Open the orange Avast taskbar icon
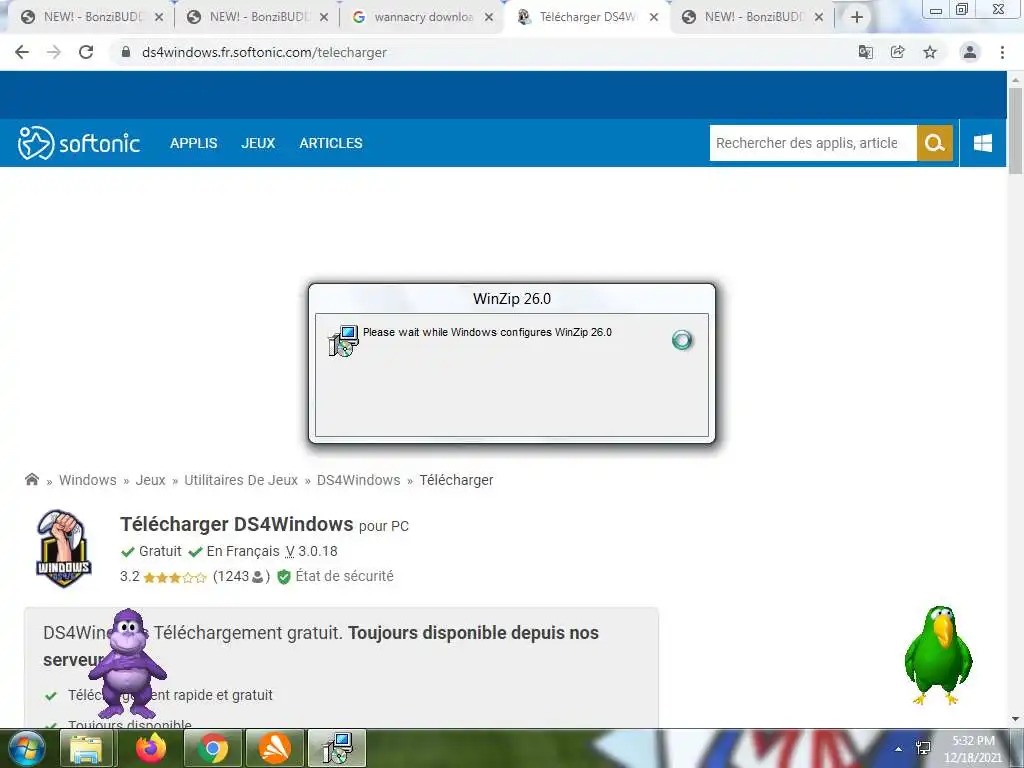This screenshot has width=1024, height=768. tap(274, 749)
